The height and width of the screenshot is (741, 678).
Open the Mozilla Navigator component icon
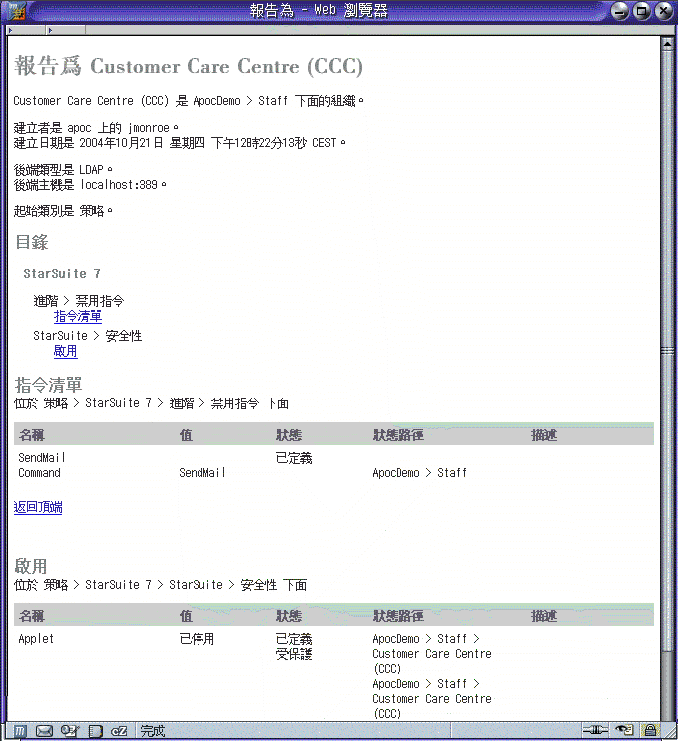(x=19, y=731)
